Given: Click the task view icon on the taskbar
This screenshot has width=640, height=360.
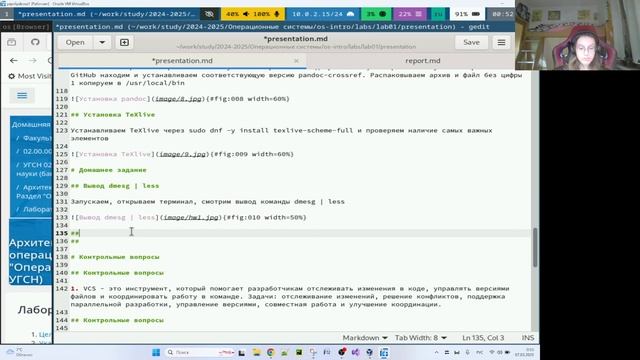Looking at the screenshot, I should click(x=242, y=353).
